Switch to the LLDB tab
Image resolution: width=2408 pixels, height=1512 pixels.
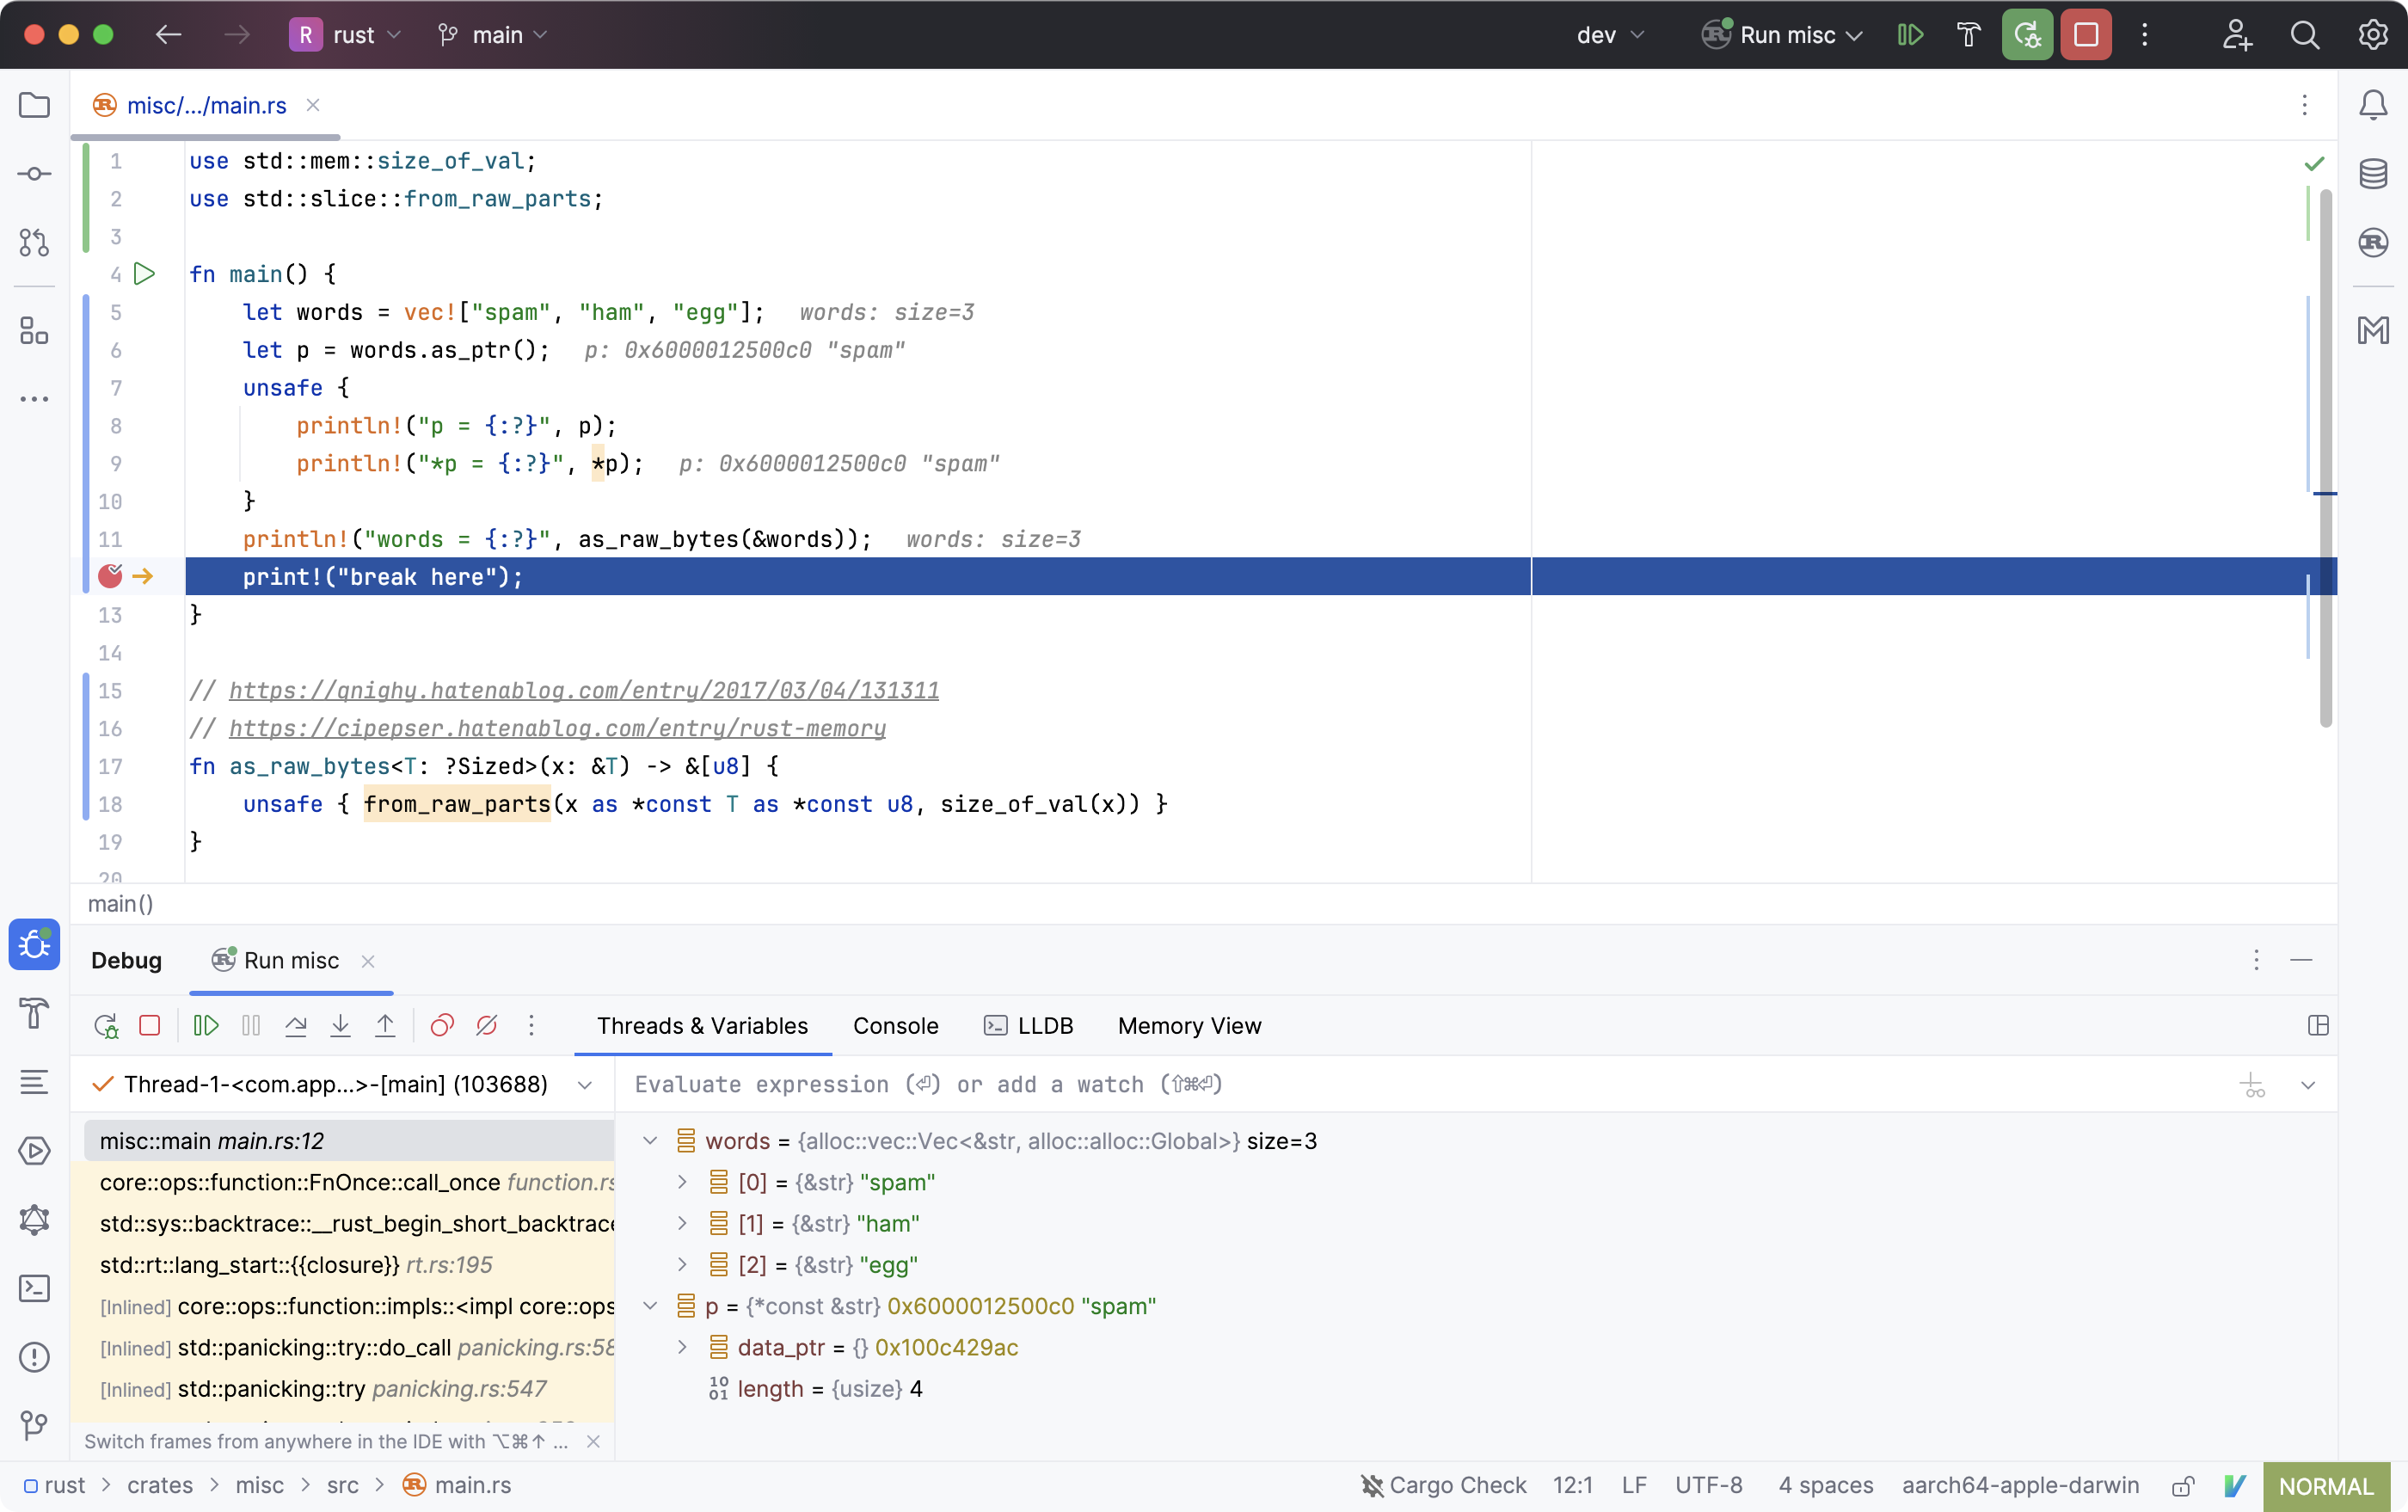pyautogui.click(x=1028, y=1026)
